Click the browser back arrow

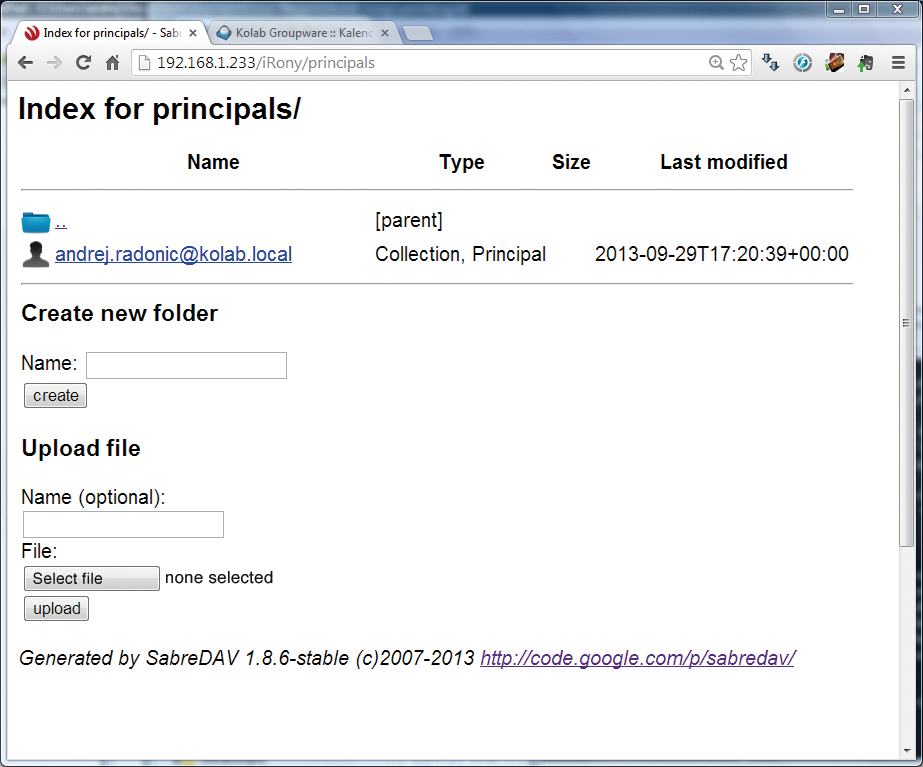[25, 63]
